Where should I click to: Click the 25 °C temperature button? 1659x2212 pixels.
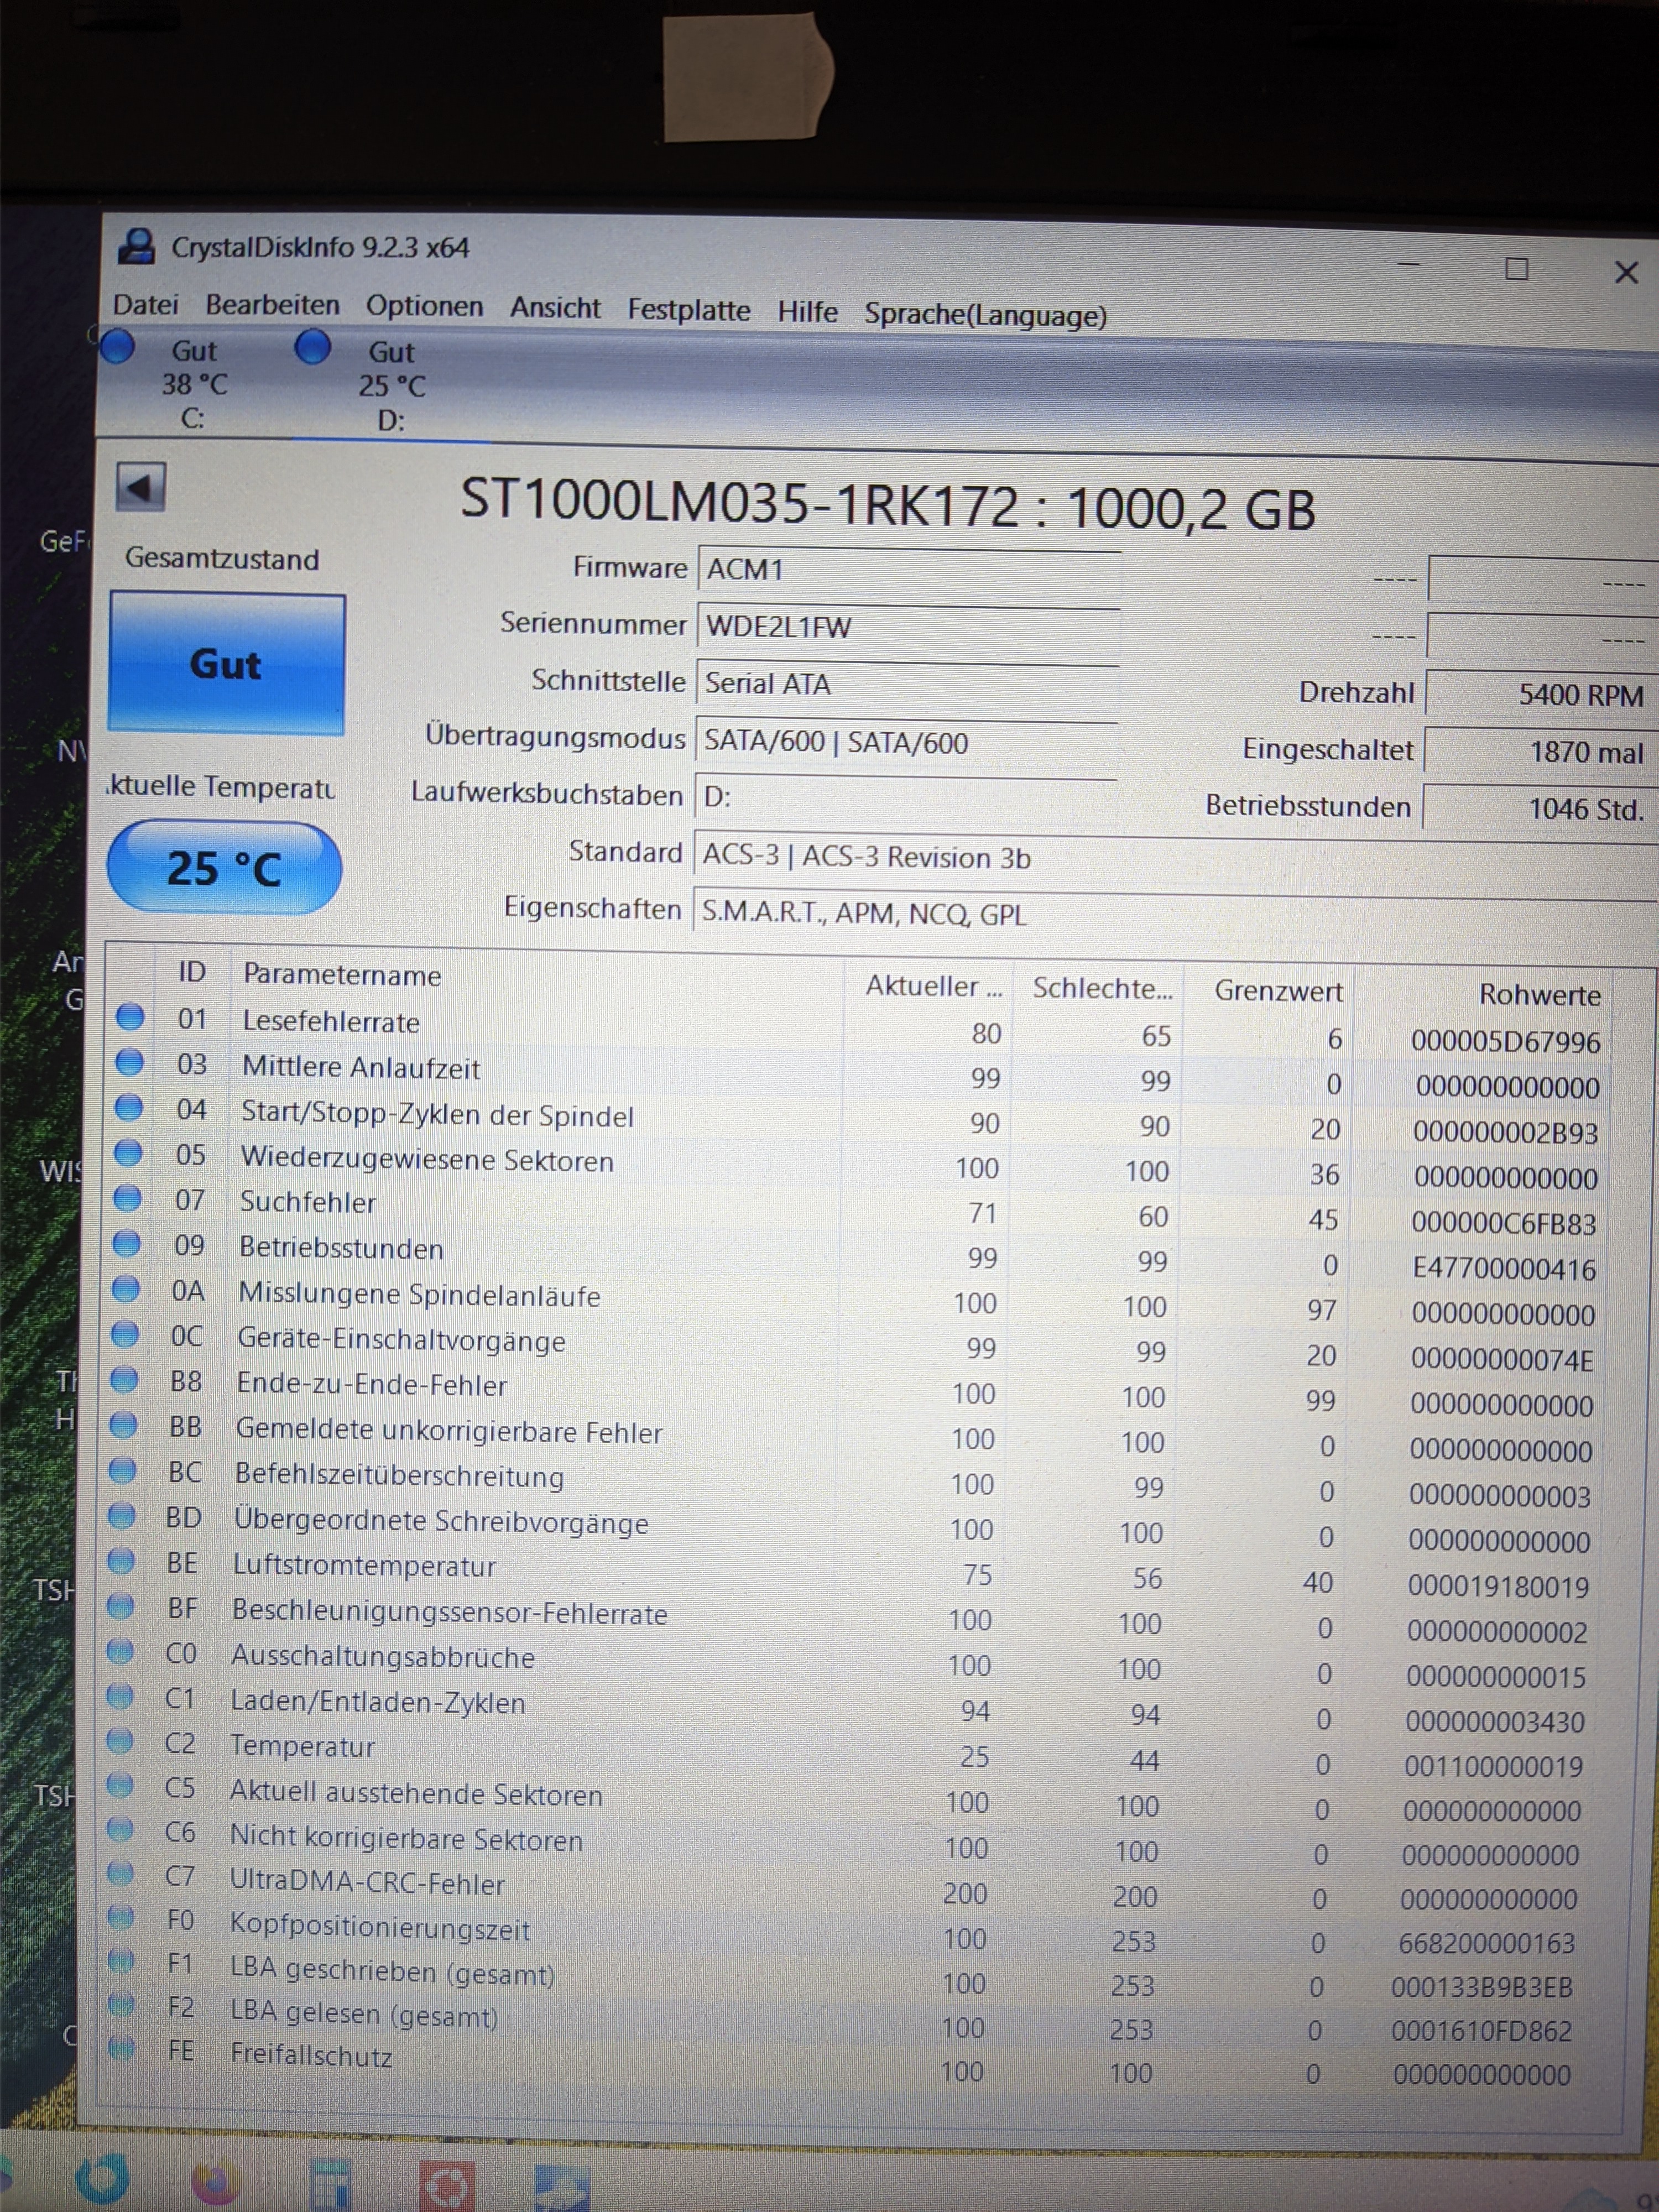pos(224,868)
